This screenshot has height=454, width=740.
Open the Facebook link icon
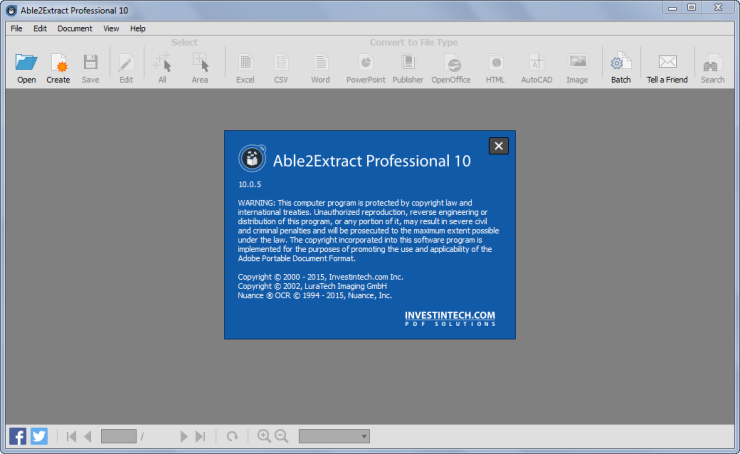(17, 436)
